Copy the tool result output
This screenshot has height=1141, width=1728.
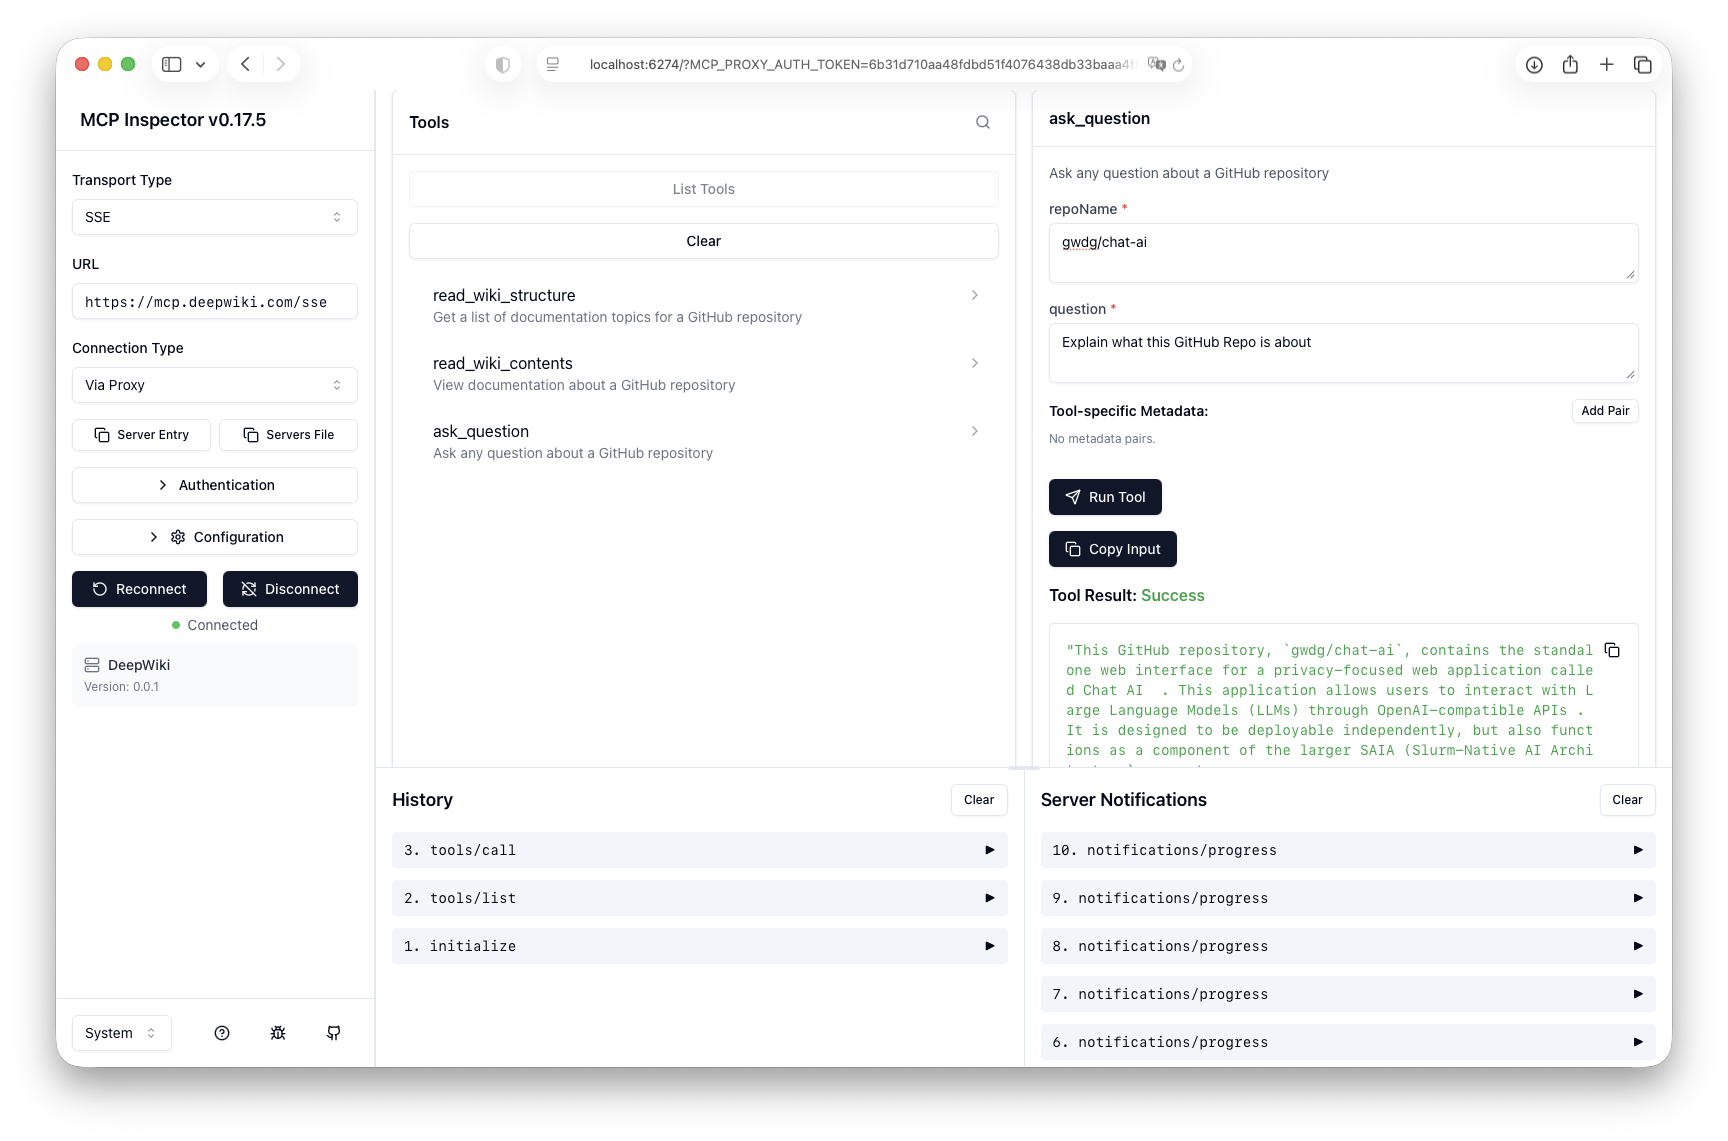click(1612, 650)
